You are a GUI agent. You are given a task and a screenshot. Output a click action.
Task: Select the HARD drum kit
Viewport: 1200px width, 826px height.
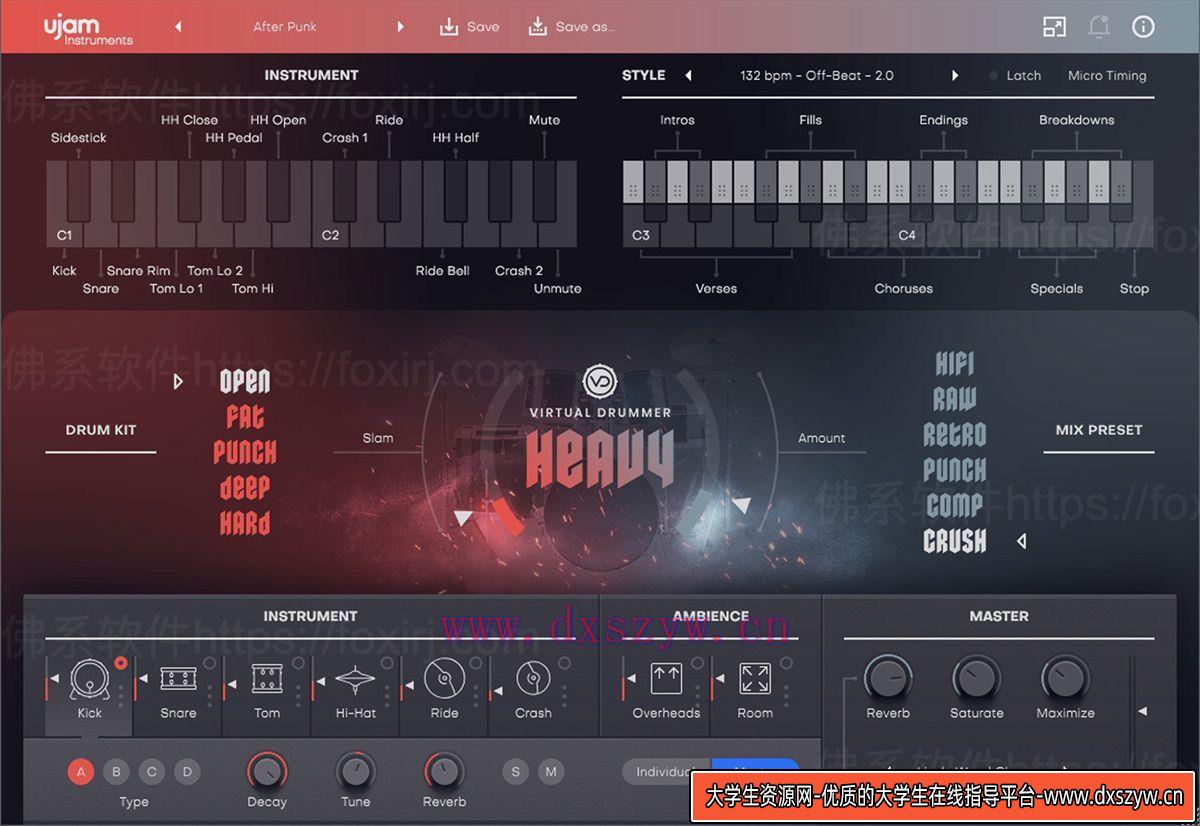245,522
